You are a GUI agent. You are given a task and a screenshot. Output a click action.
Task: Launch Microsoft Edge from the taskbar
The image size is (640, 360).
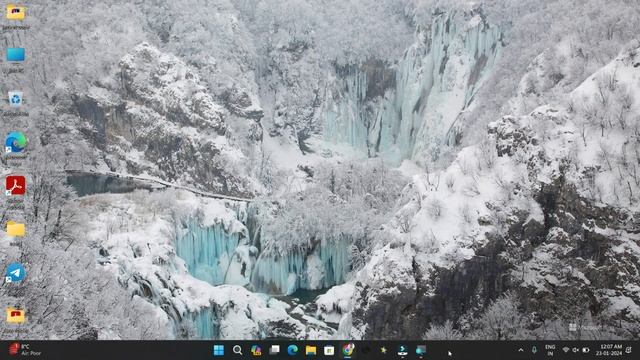[x=292, y=350]
